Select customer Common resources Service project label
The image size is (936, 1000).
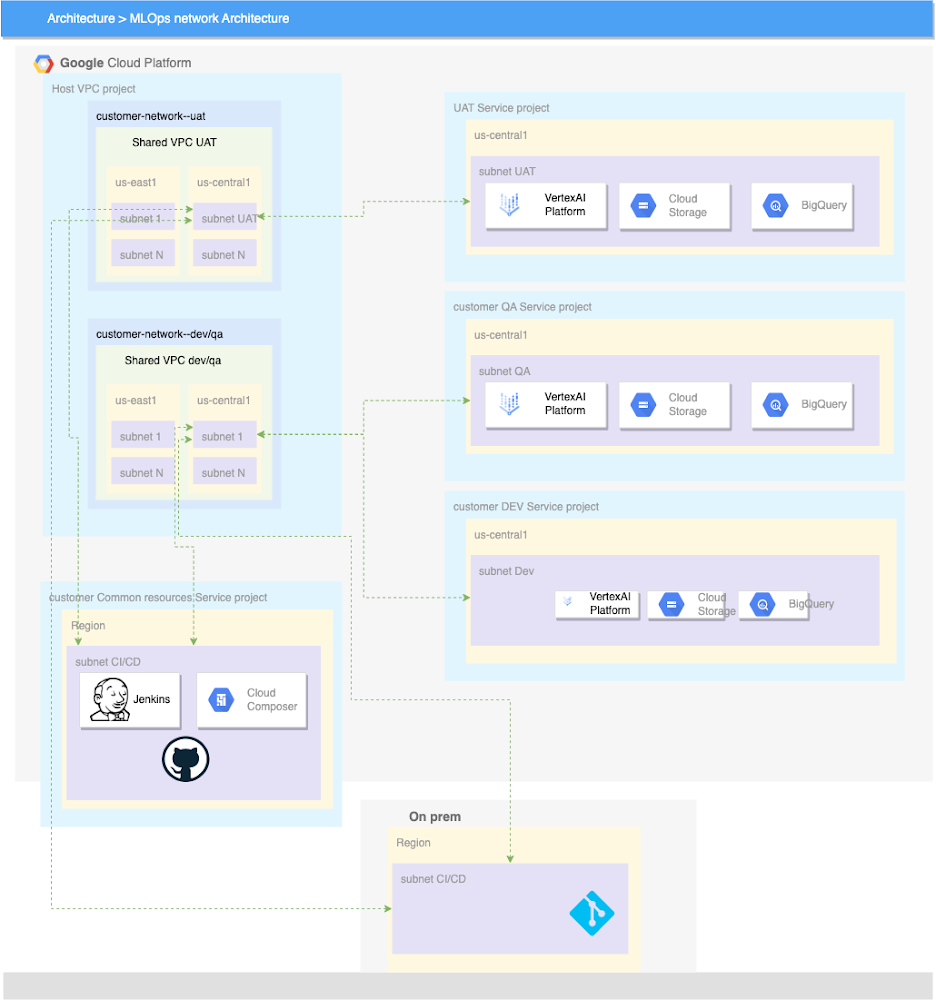[158, 598]
